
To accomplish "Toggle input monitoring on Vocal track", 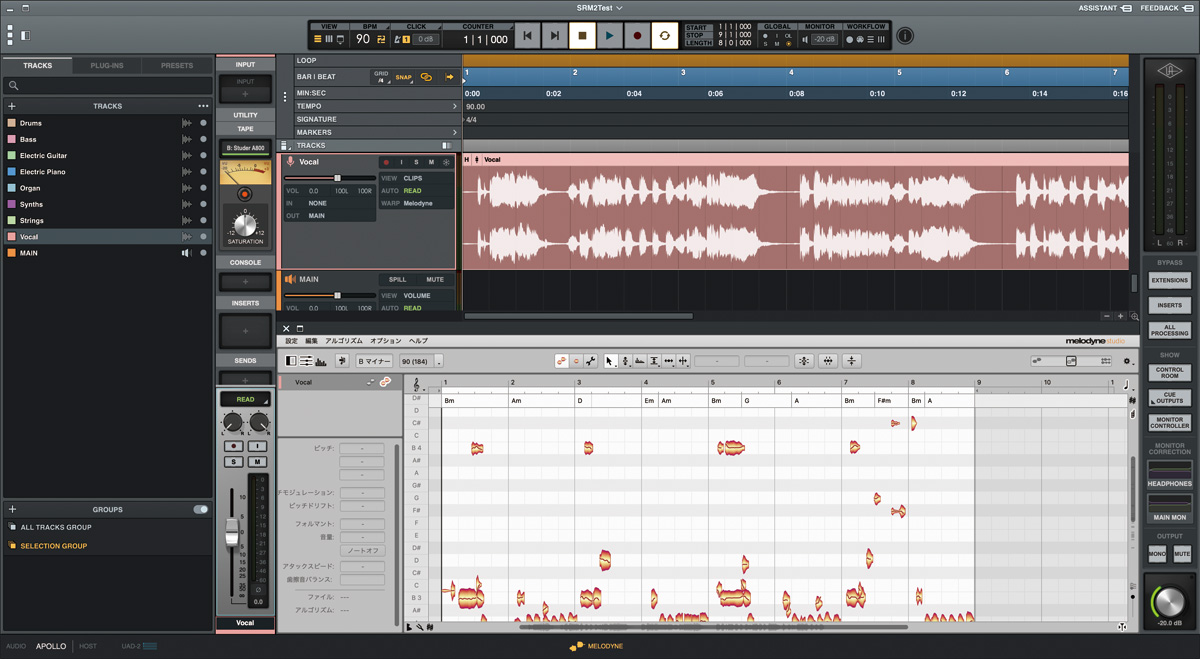I will 402,162.
